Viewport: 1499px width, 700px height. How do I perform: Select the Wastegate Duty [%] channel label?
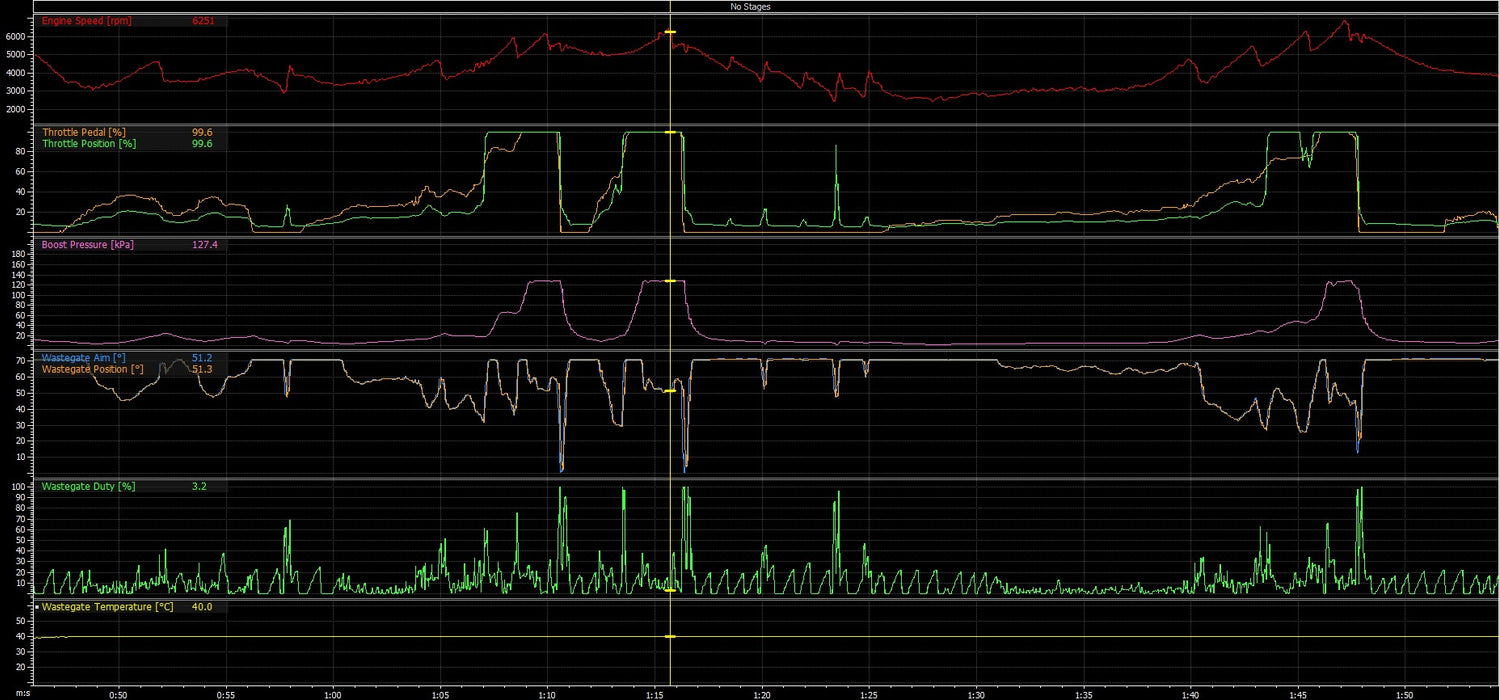pos(88,486)
